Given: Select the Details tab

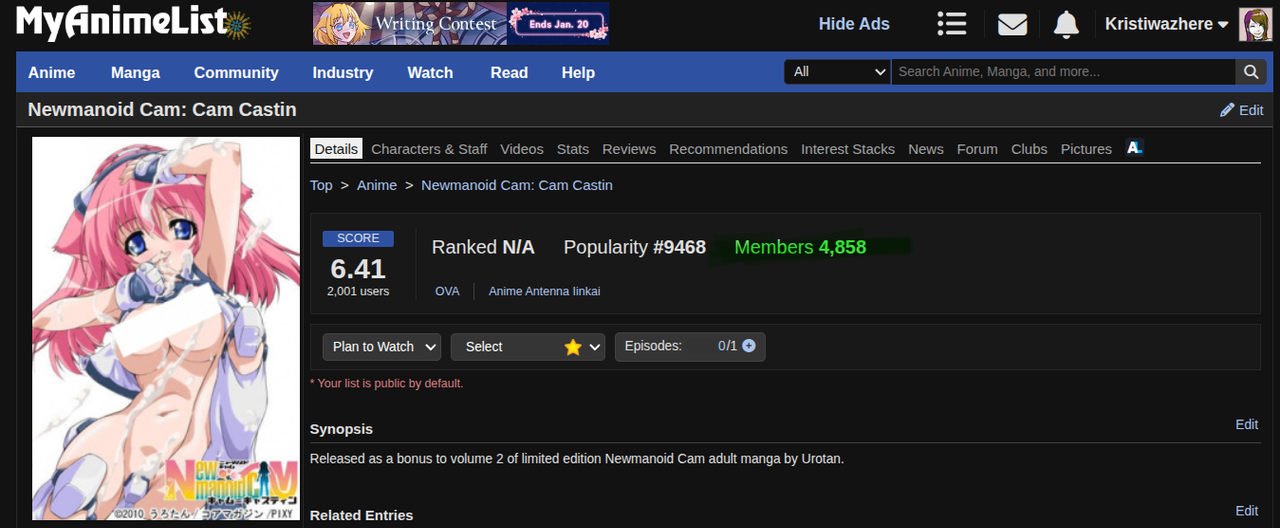Looking at the screenshot, I should click(336, 148).
